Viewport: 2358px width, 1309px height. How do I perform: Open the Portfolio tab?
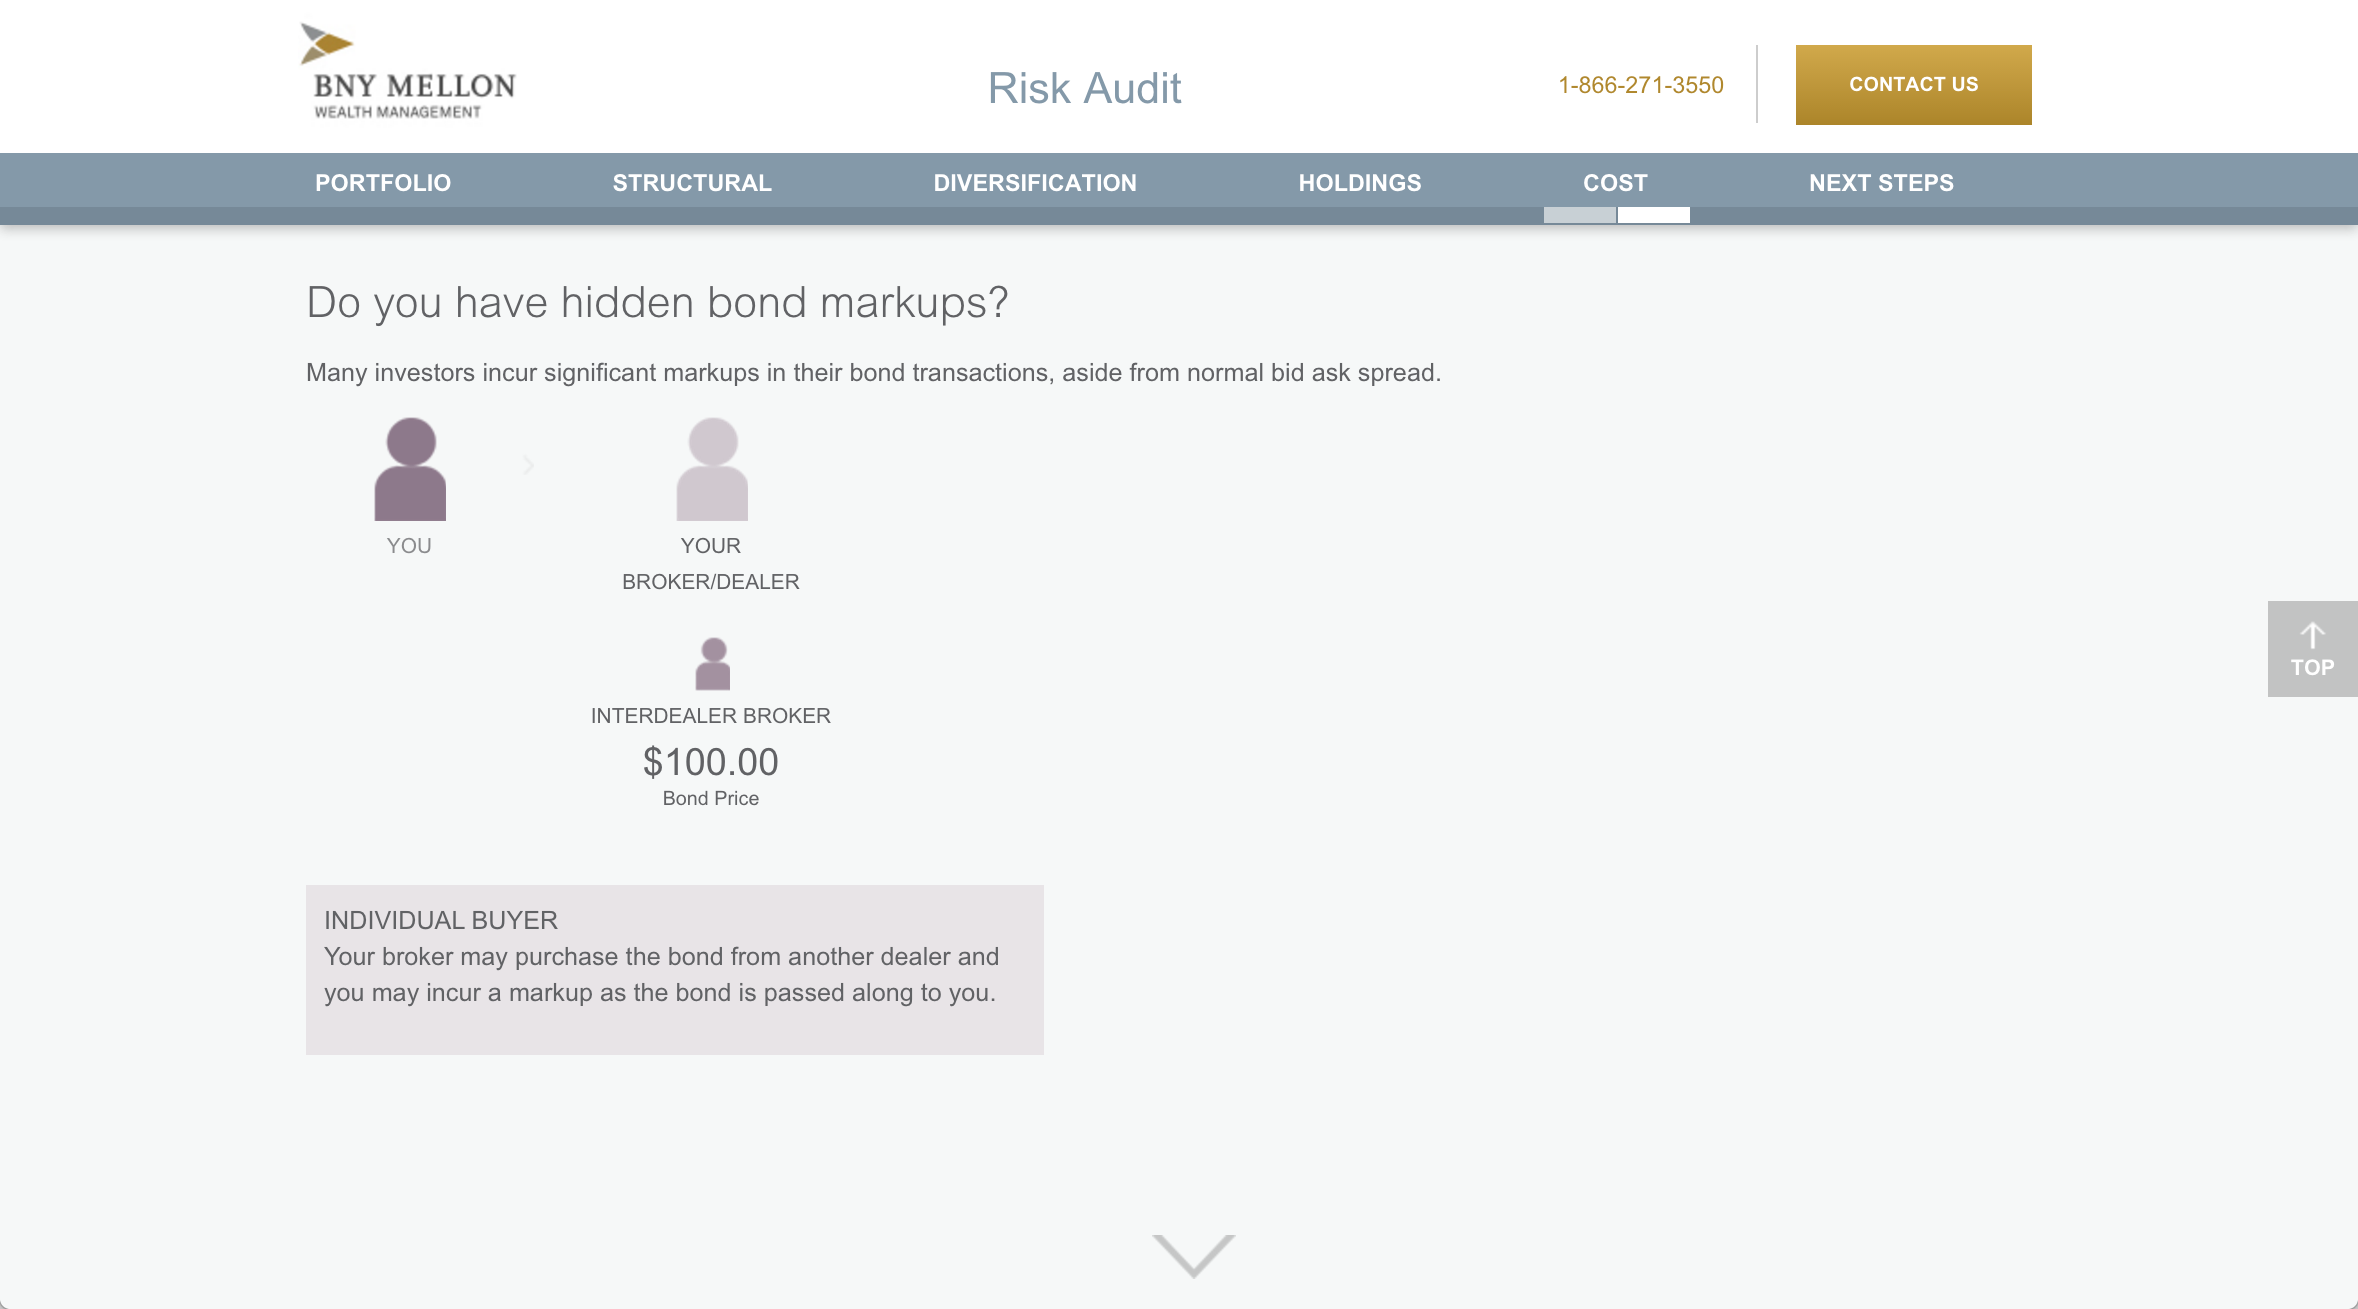point(383,183)
